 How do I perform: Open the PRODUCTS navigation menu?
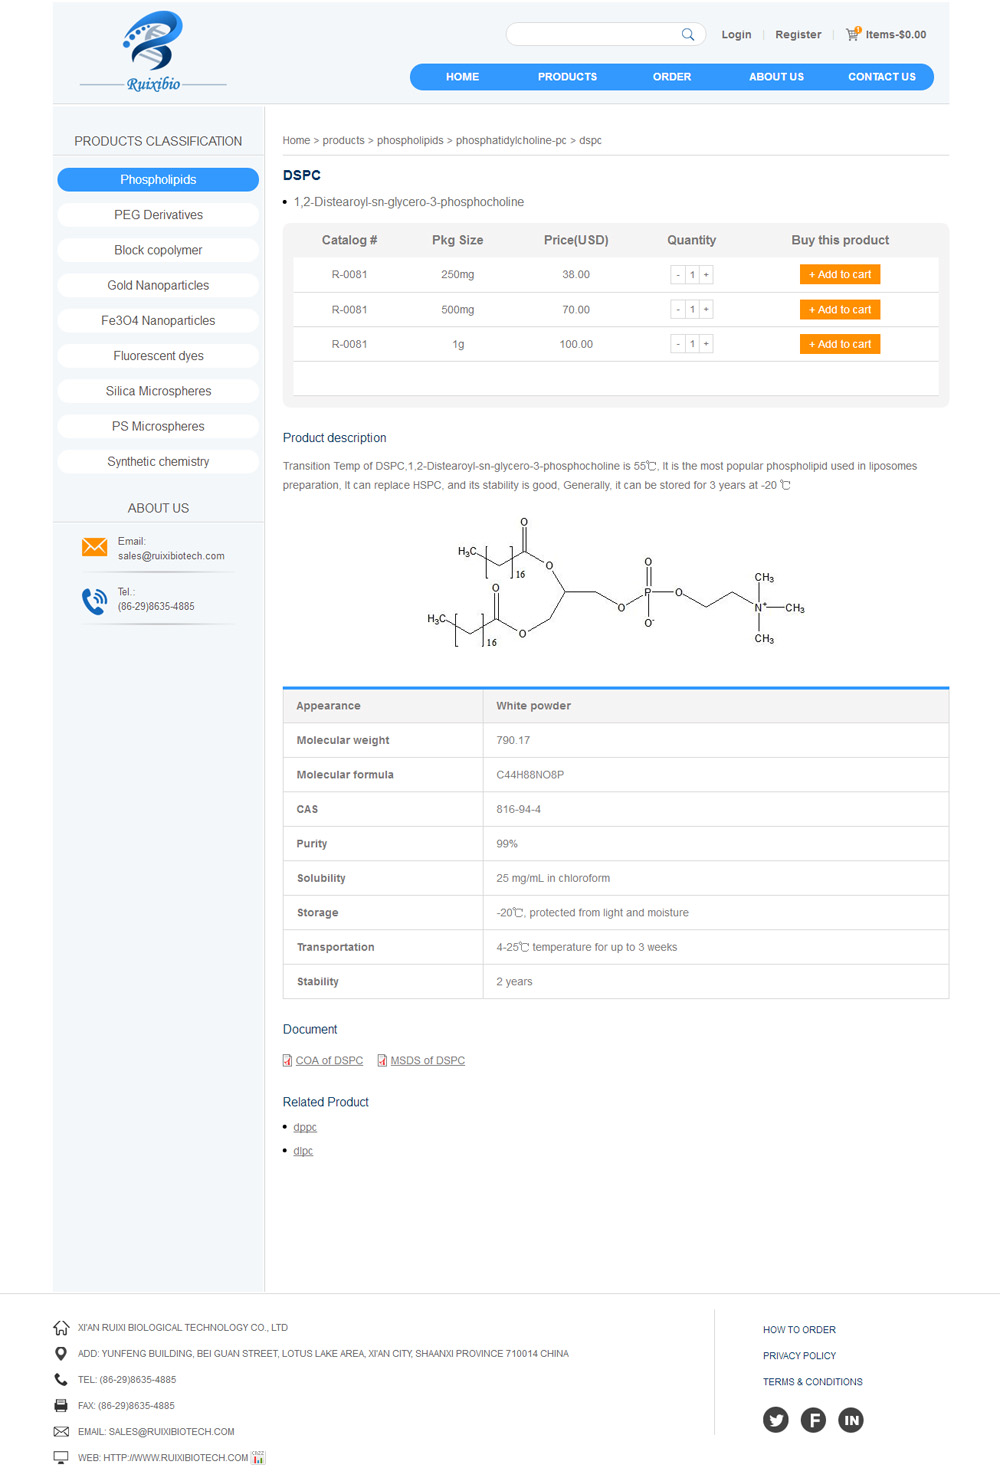[x=567, y=77]
